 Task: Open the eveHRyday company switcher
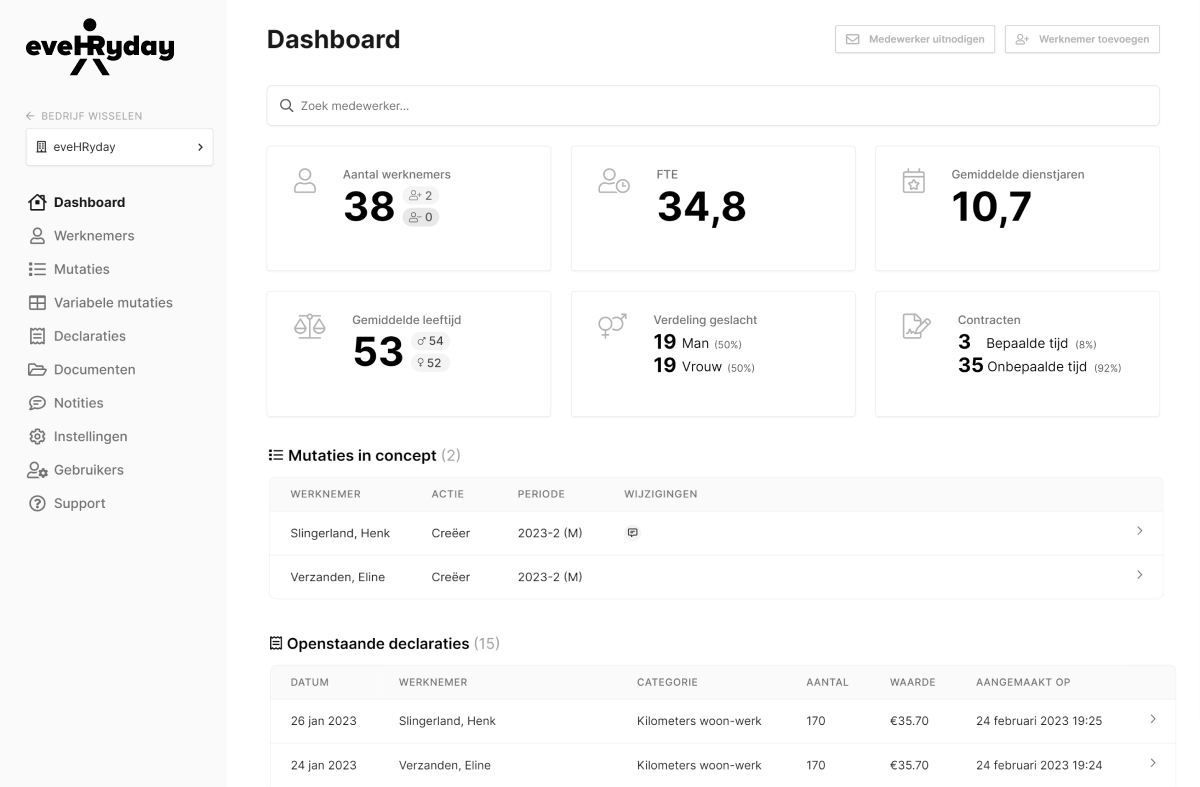tap(119, 147)
